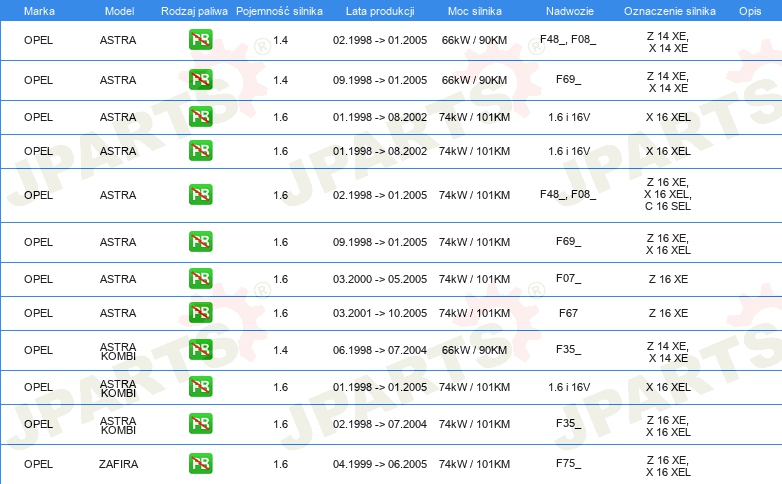This screenshot has height=484, width=782.
Task: Click 74kW / 101KM in the ZAFIRA row
Action: pyautogui.click(x=474, y=464)
